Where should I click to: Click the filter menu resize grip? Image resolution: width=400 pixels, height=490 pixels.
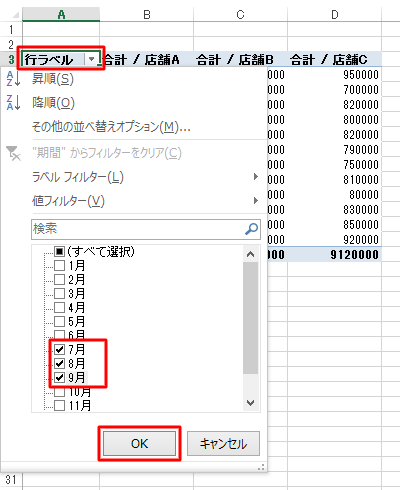(x=262, y=467)
